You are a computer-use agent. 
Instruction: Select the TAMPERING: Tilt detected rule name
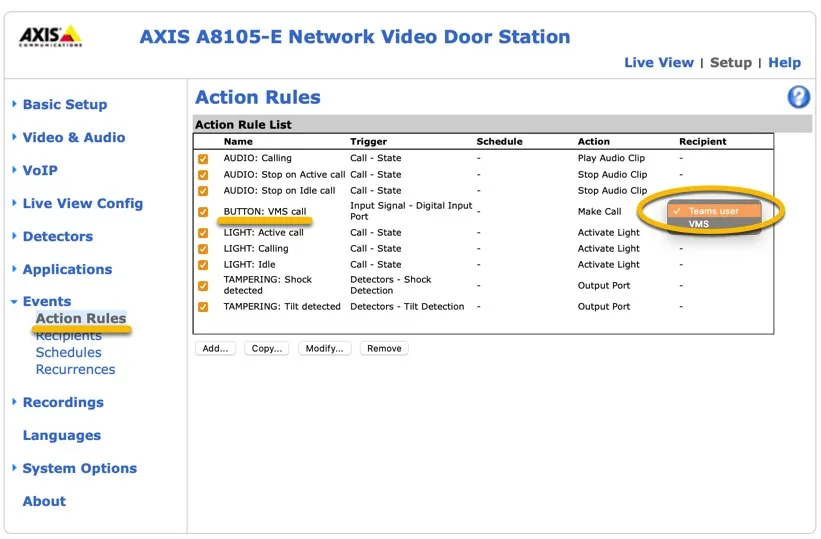282,306
